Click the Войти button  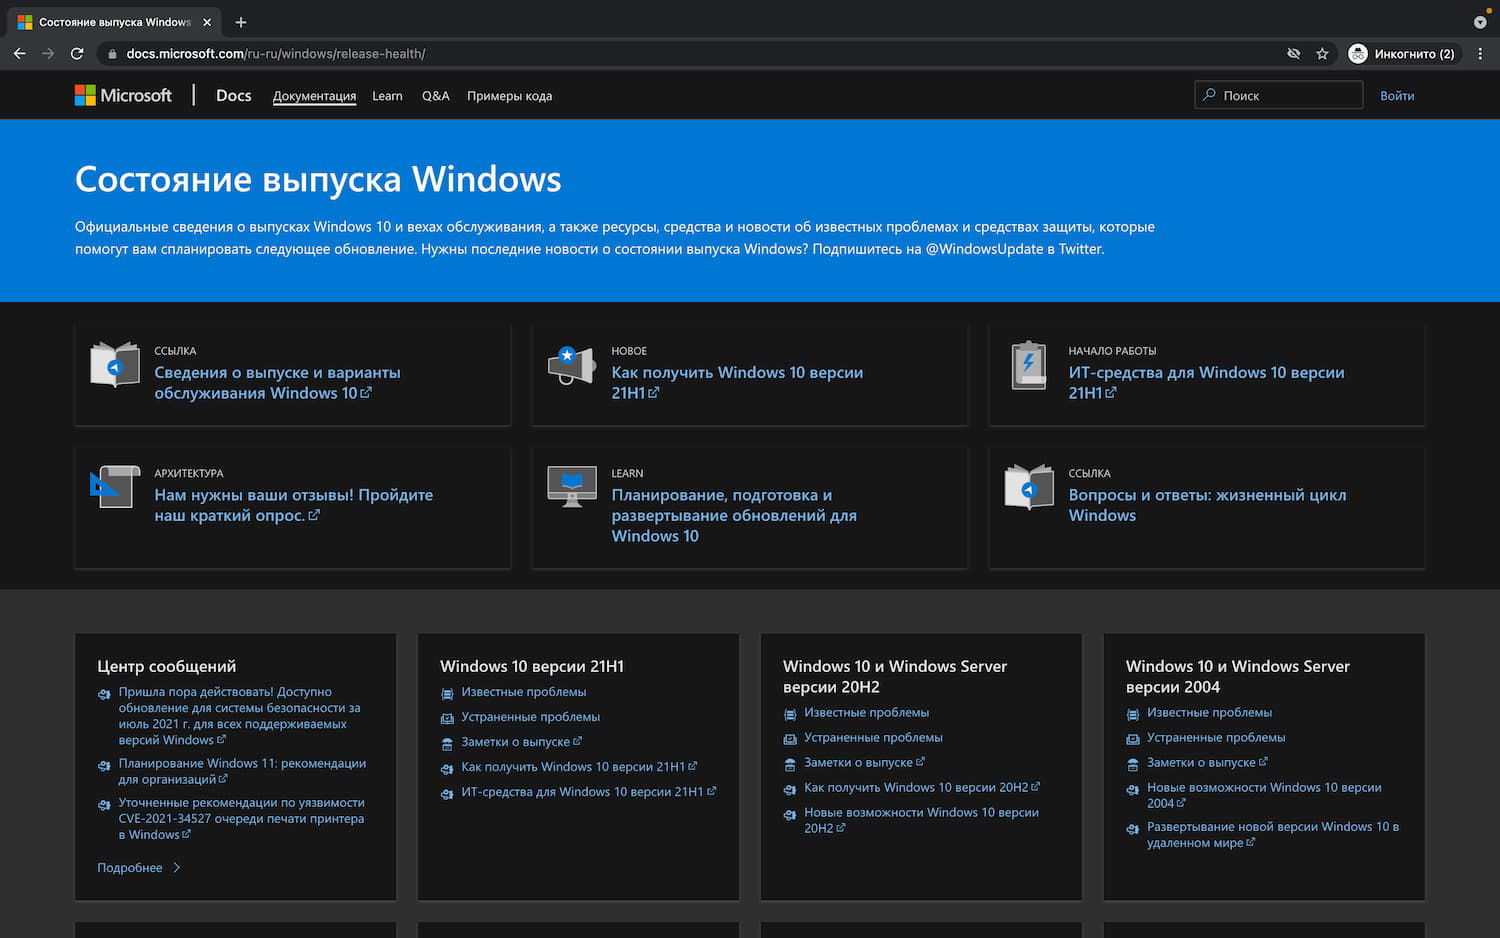(1397, 95)
